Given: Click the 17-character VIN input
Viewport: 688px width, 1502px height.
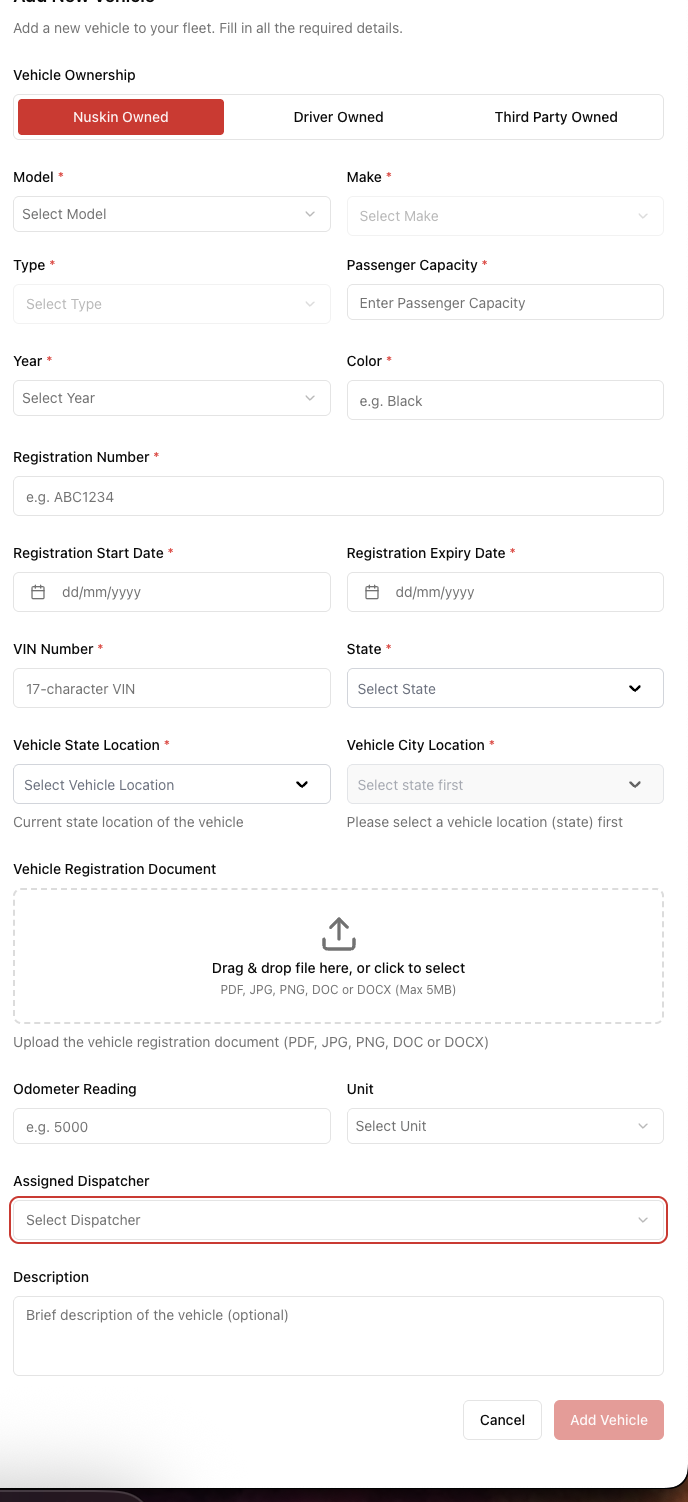Looking at the screenshot, I should click(171, 689).
